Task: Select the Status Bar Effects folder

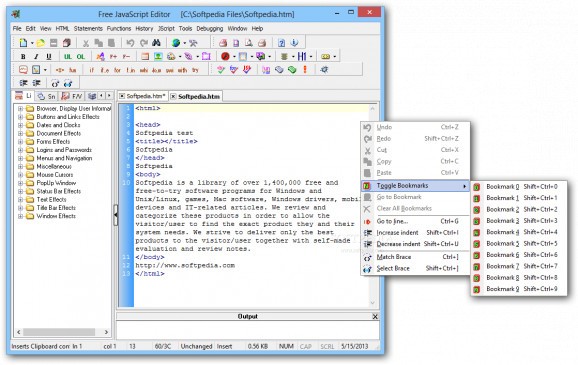Action: click(x=59, y=191)
